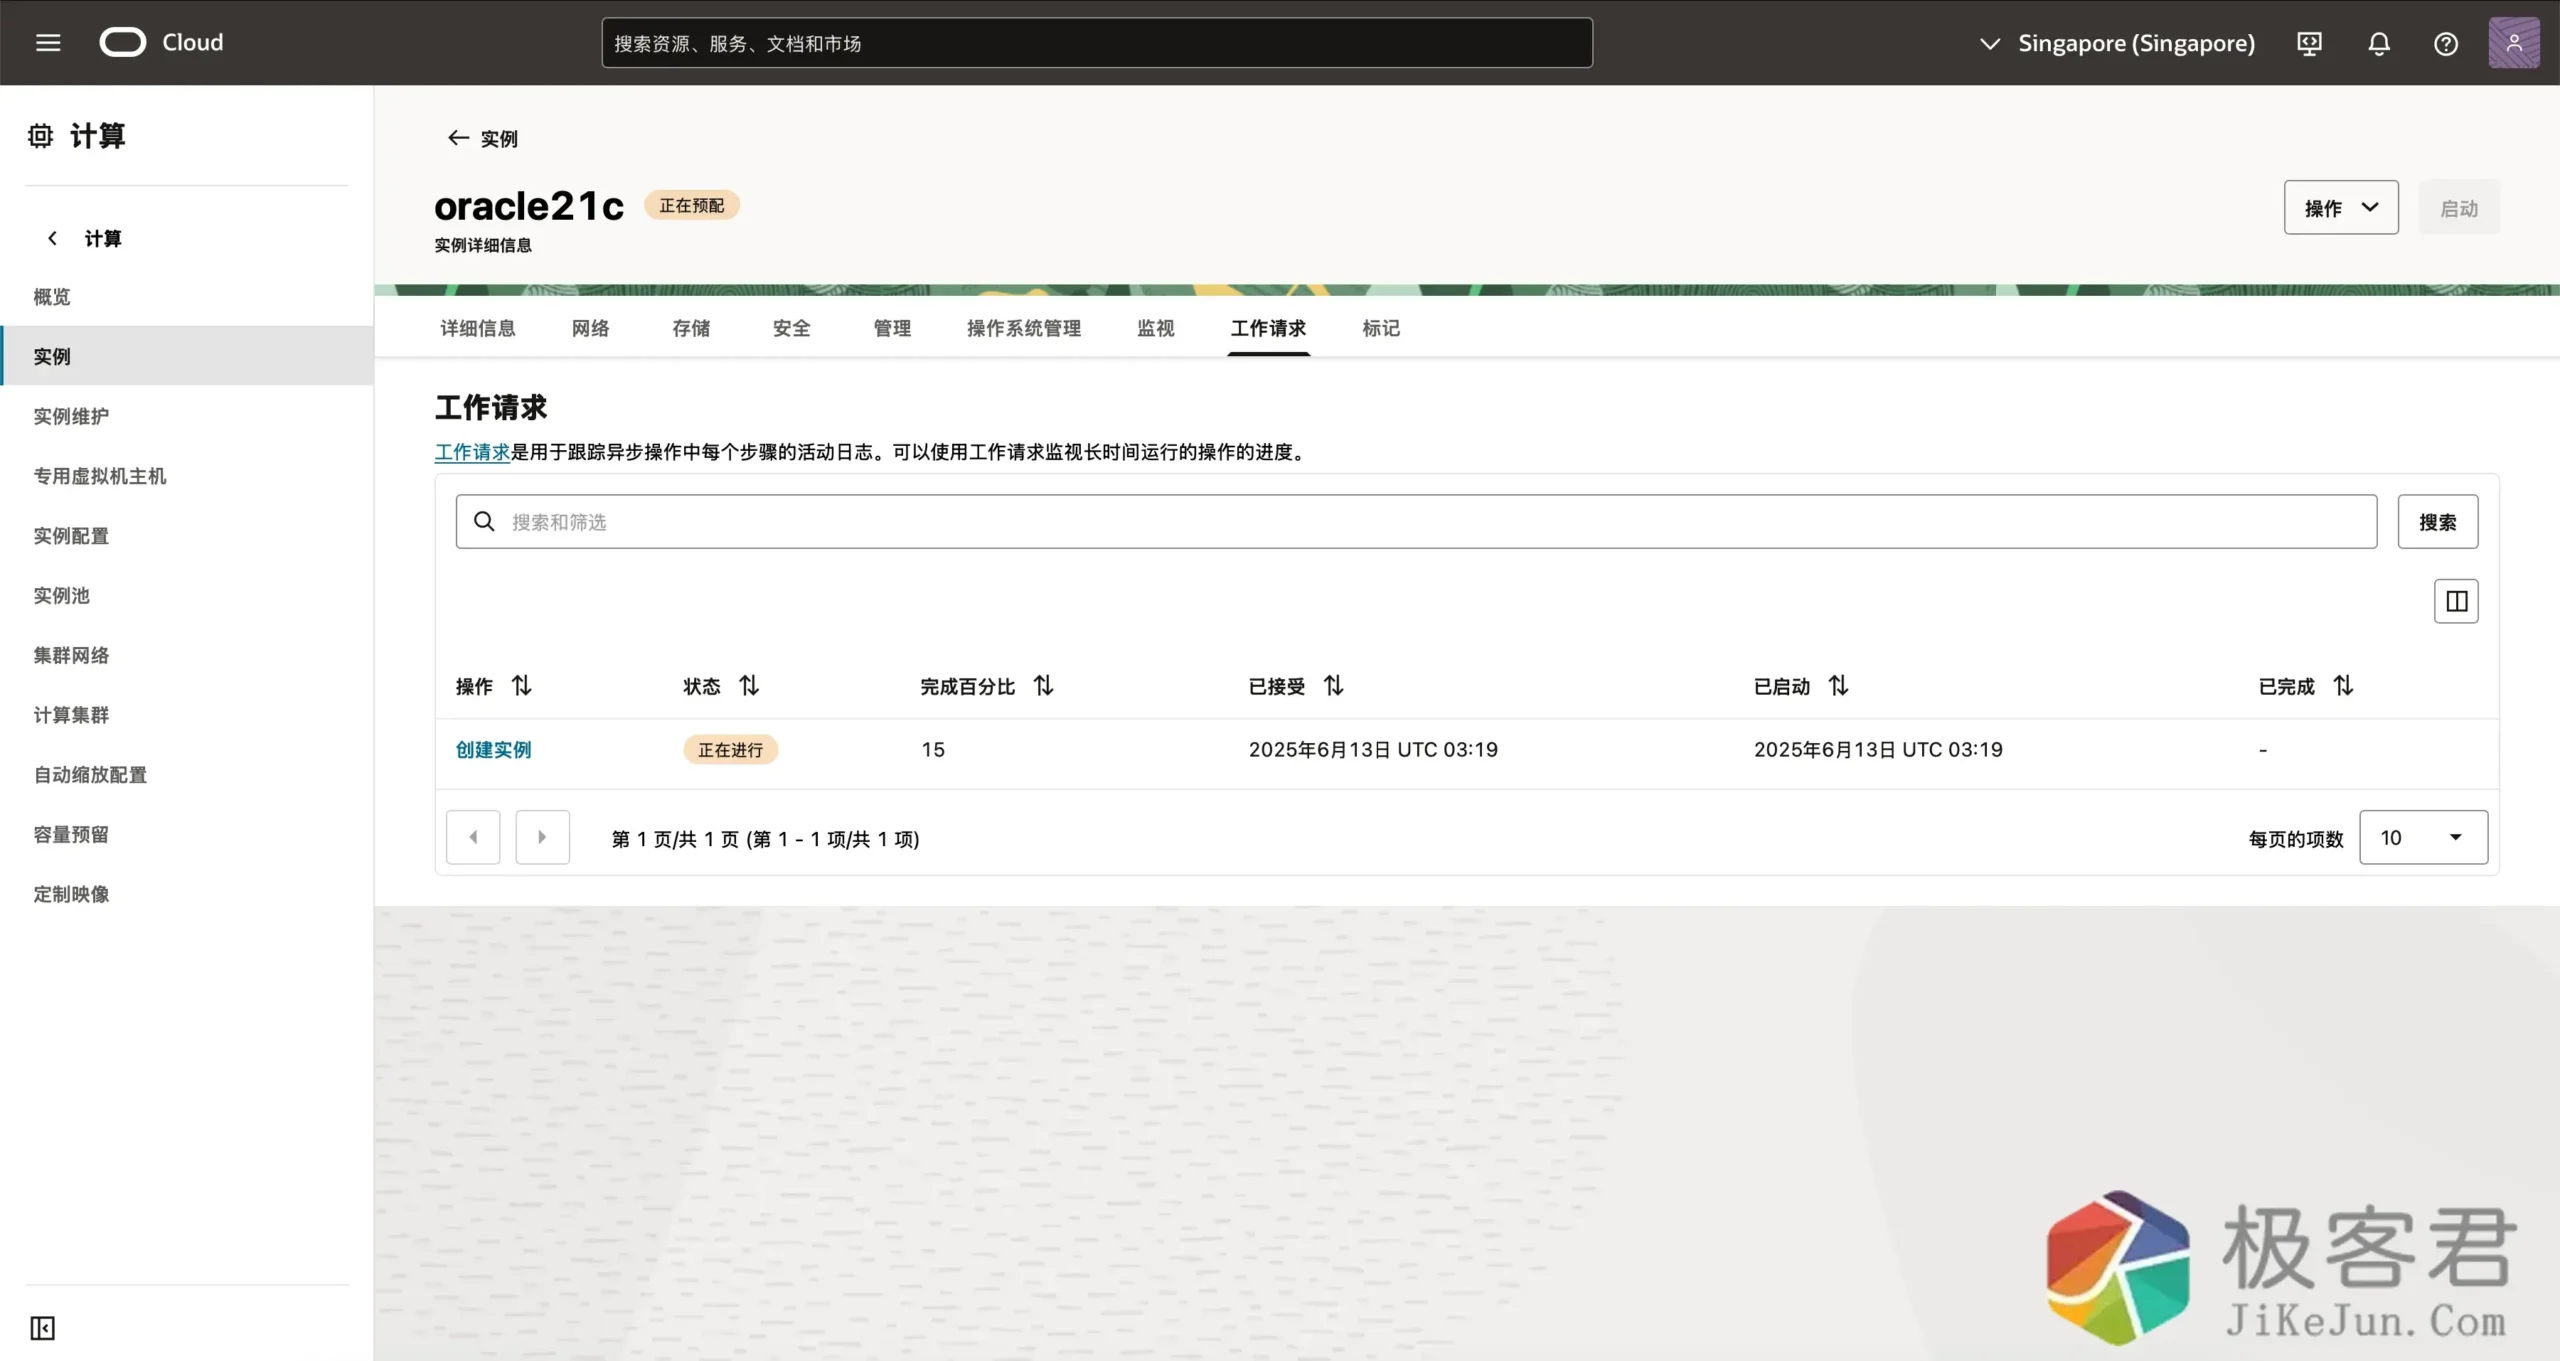Sort by the 已完成 column arrows

pos(2344,686)
